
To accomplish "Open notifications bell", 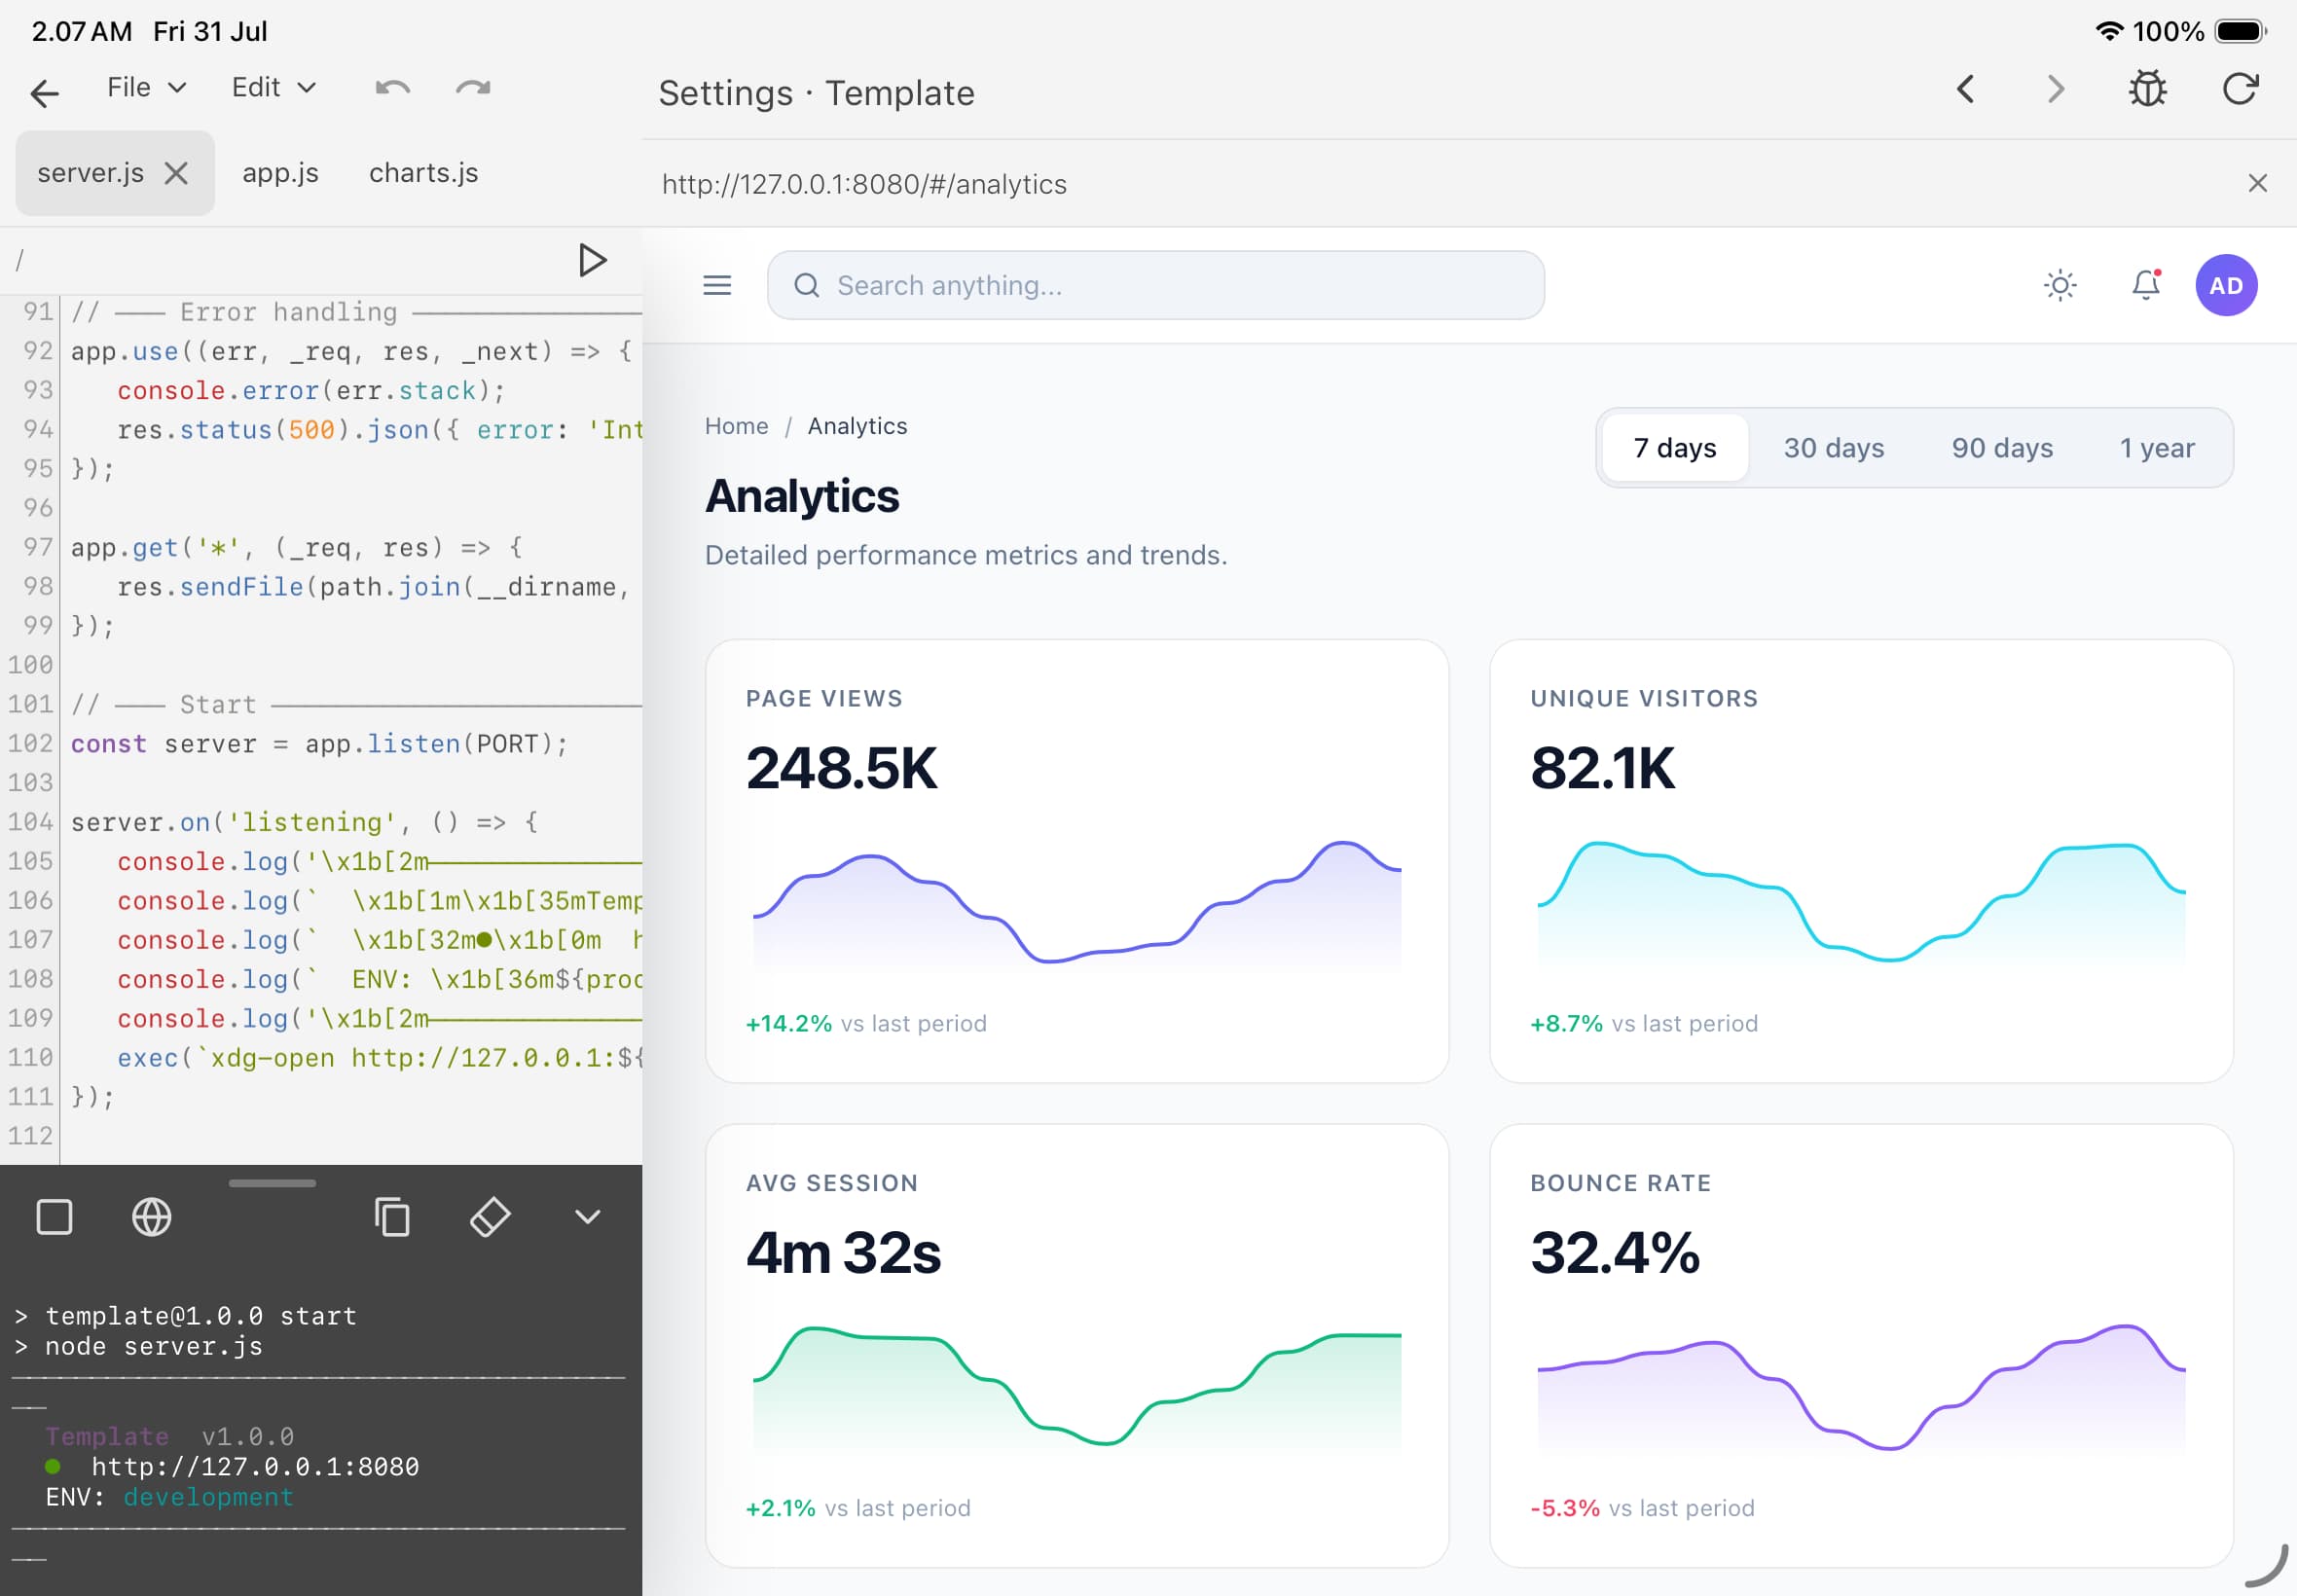I will 2146,286.
